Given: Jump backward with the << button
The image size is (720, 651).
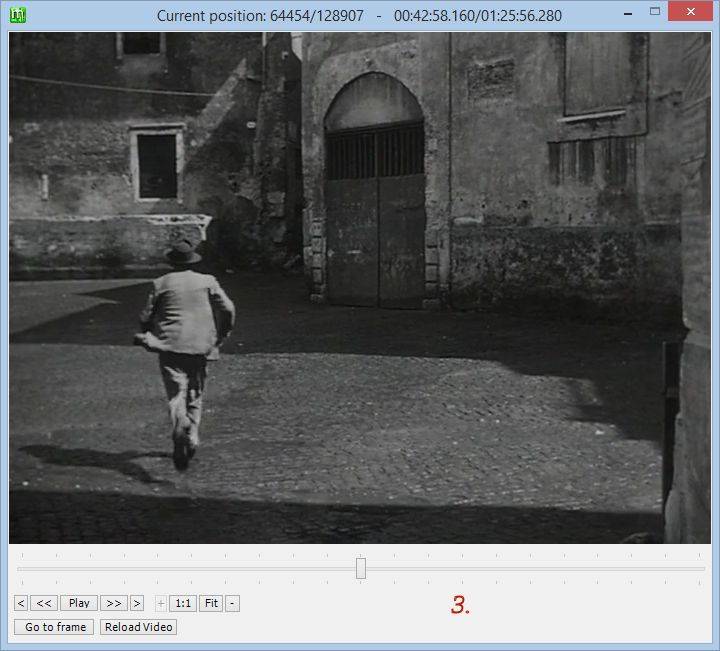Looking at the screenshot, I should [44, 603].
